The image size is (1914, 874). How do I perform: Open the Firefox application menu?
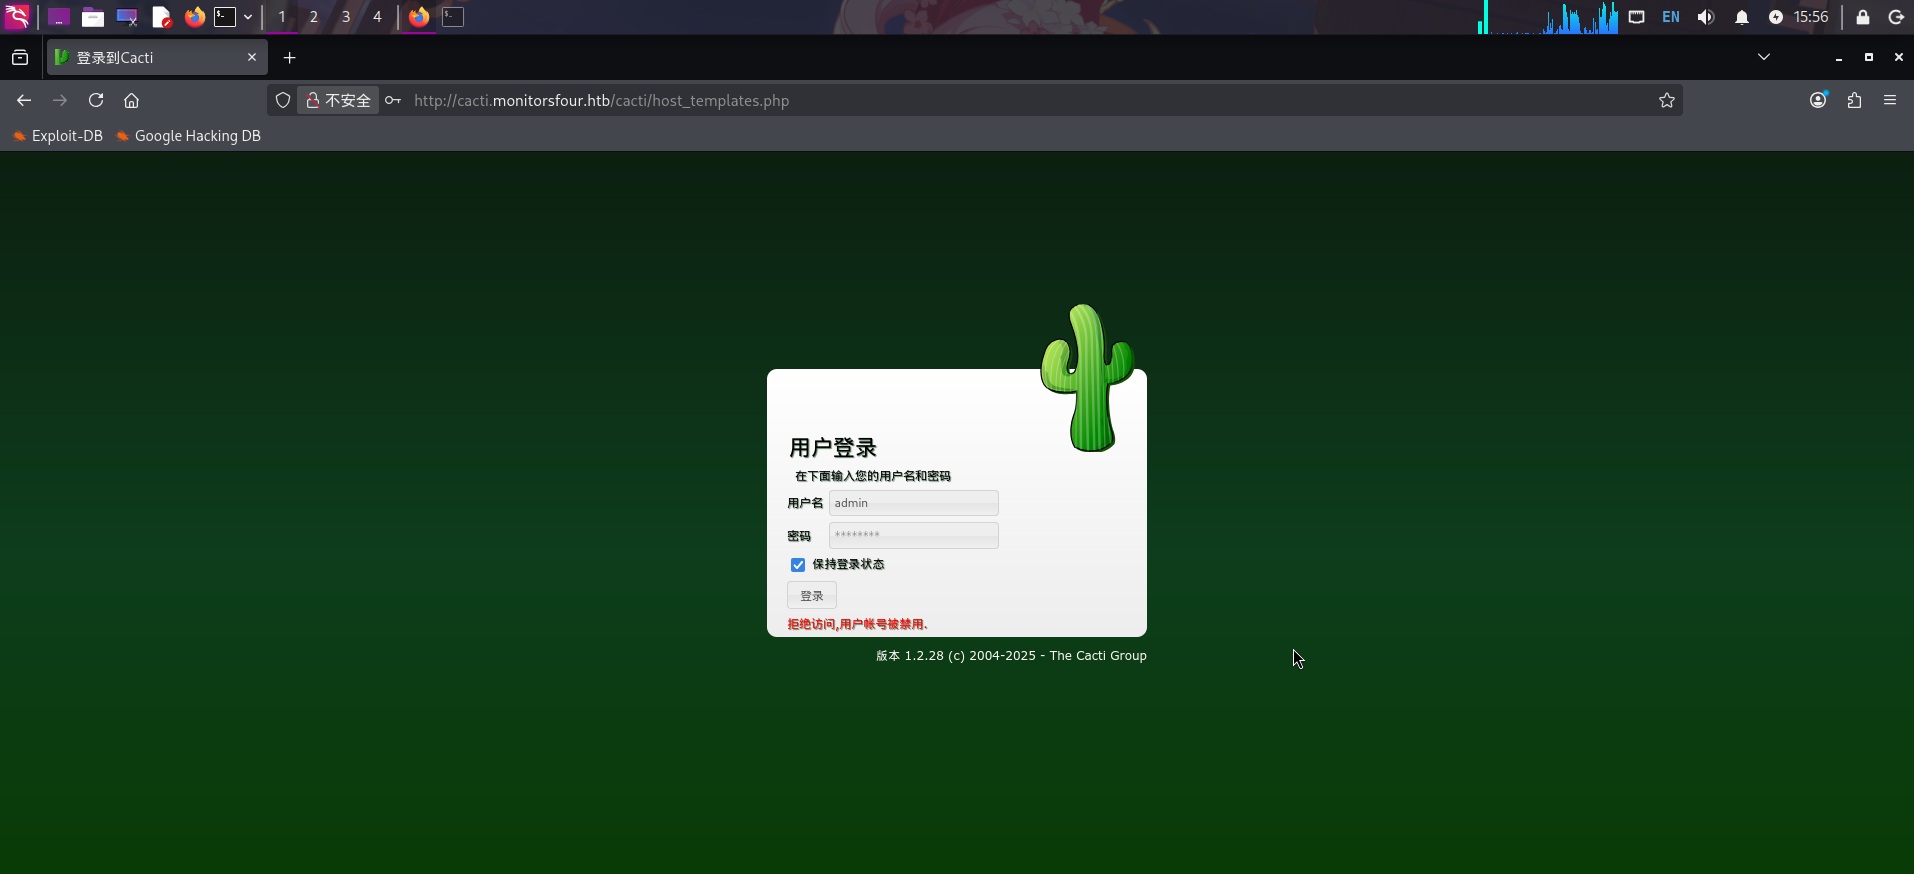(1890, 100)
